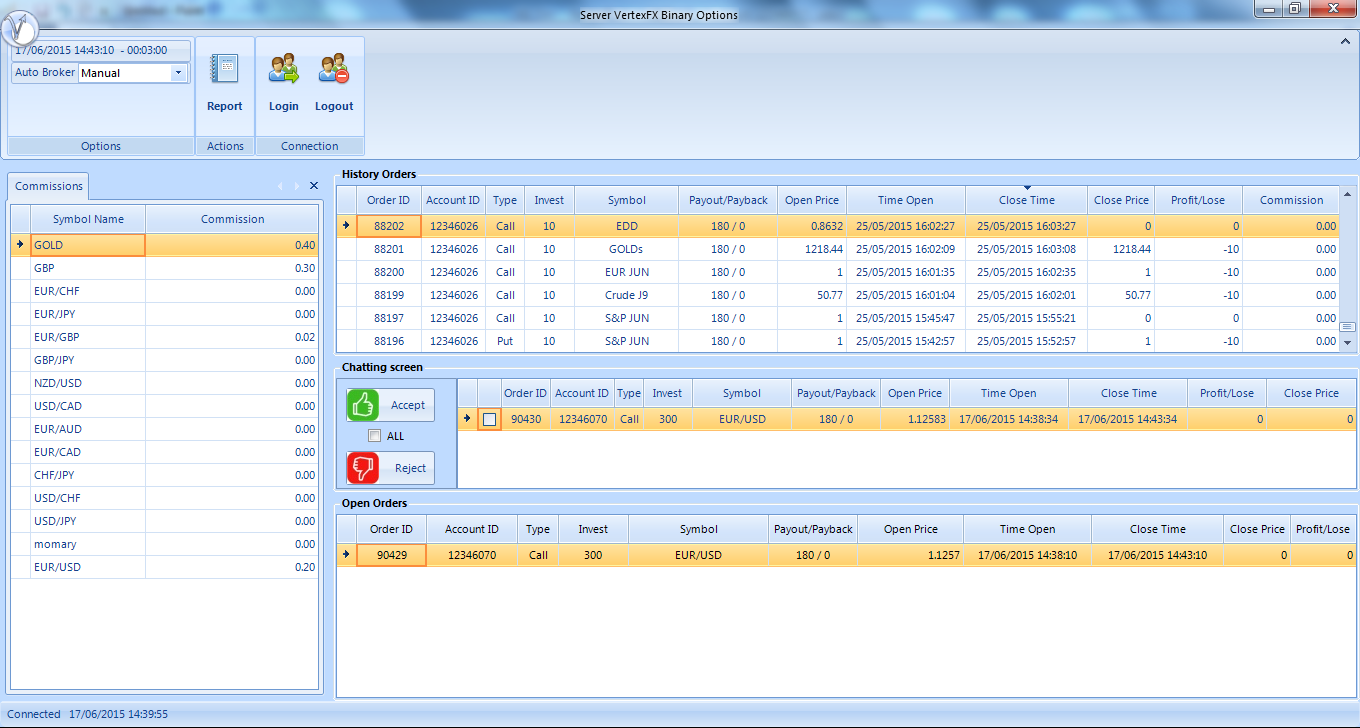Select the GOLD commission row

[x=165, y=245]
